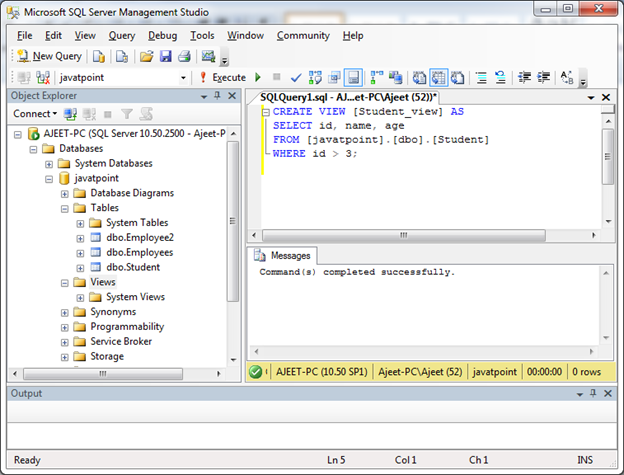Click the Object Explorer filter funnel icon
The width and height of the screenshot is (624, 475).
point(127,114)
